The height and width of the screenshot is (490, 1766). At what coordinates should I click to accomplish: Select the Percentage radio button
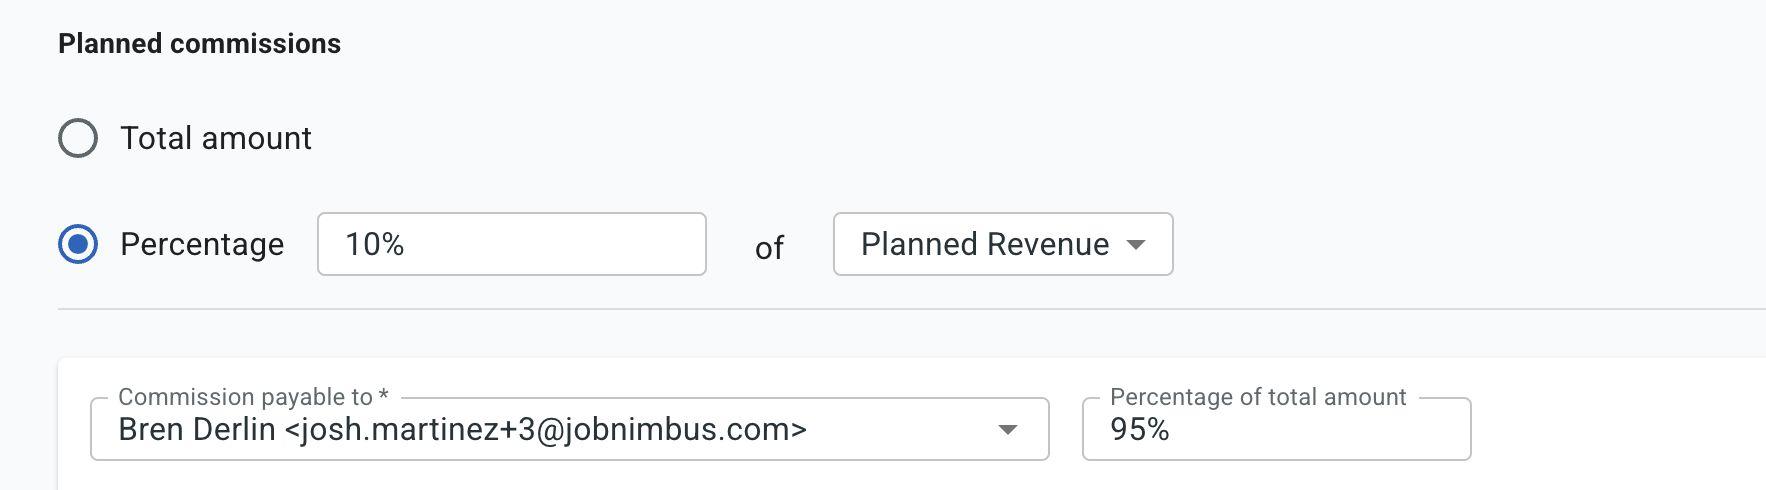click(78, 244)
